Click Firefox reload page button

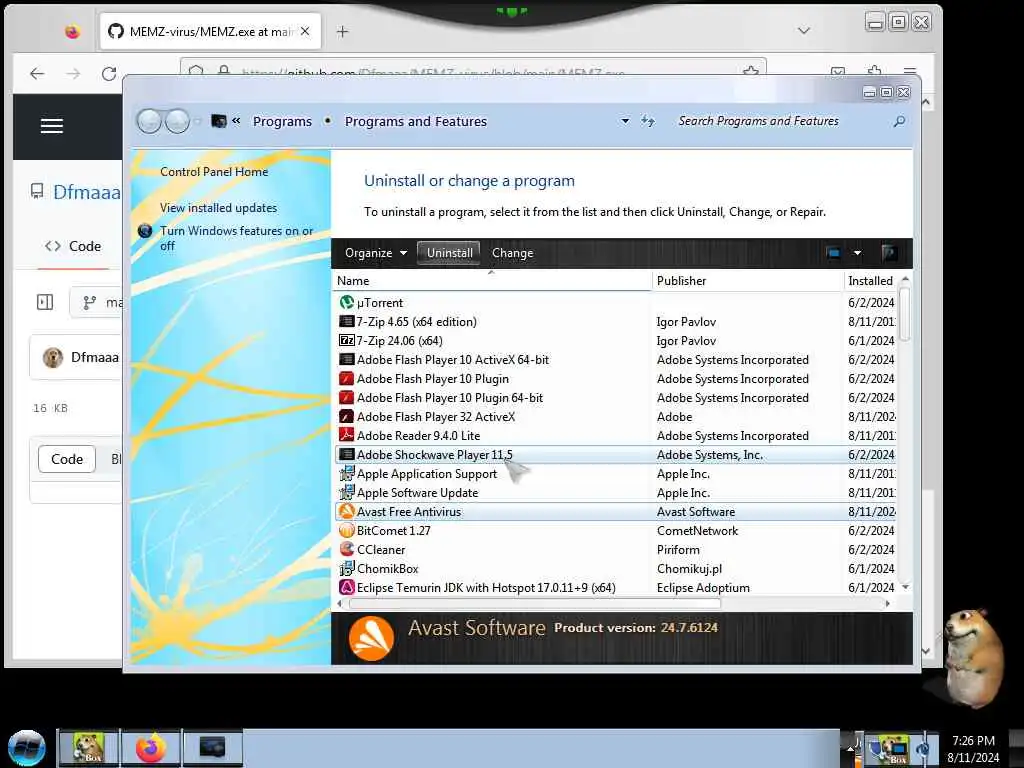[x=109, y=74]
